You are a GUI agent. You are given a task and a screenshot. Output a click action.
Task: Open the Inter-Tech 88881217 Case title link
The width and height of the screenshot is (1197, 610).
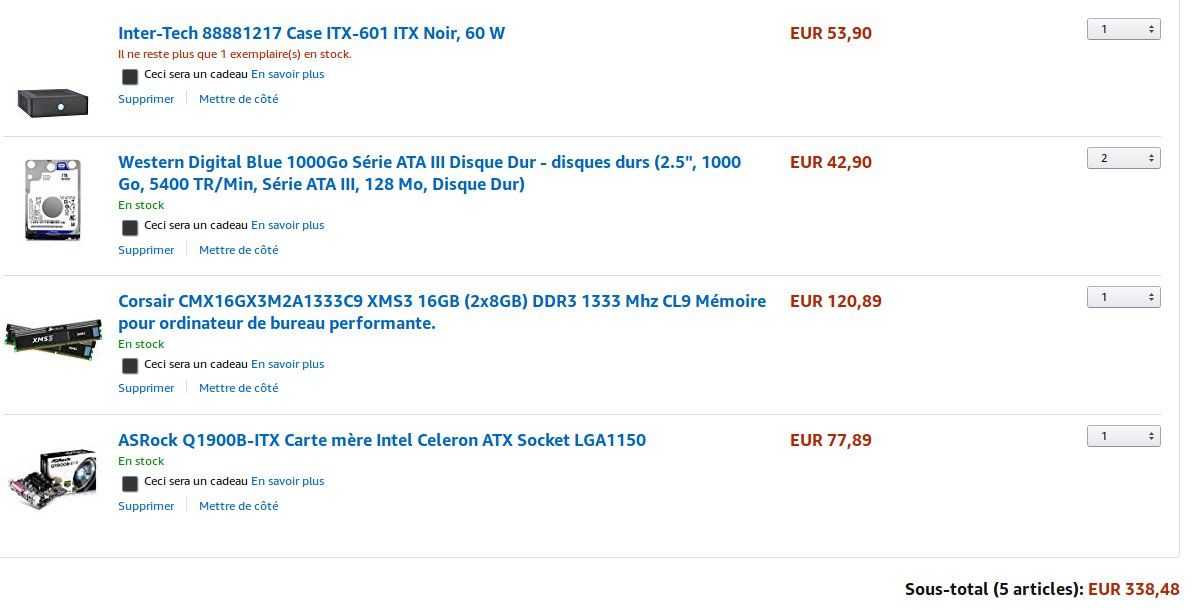[311, 33]
